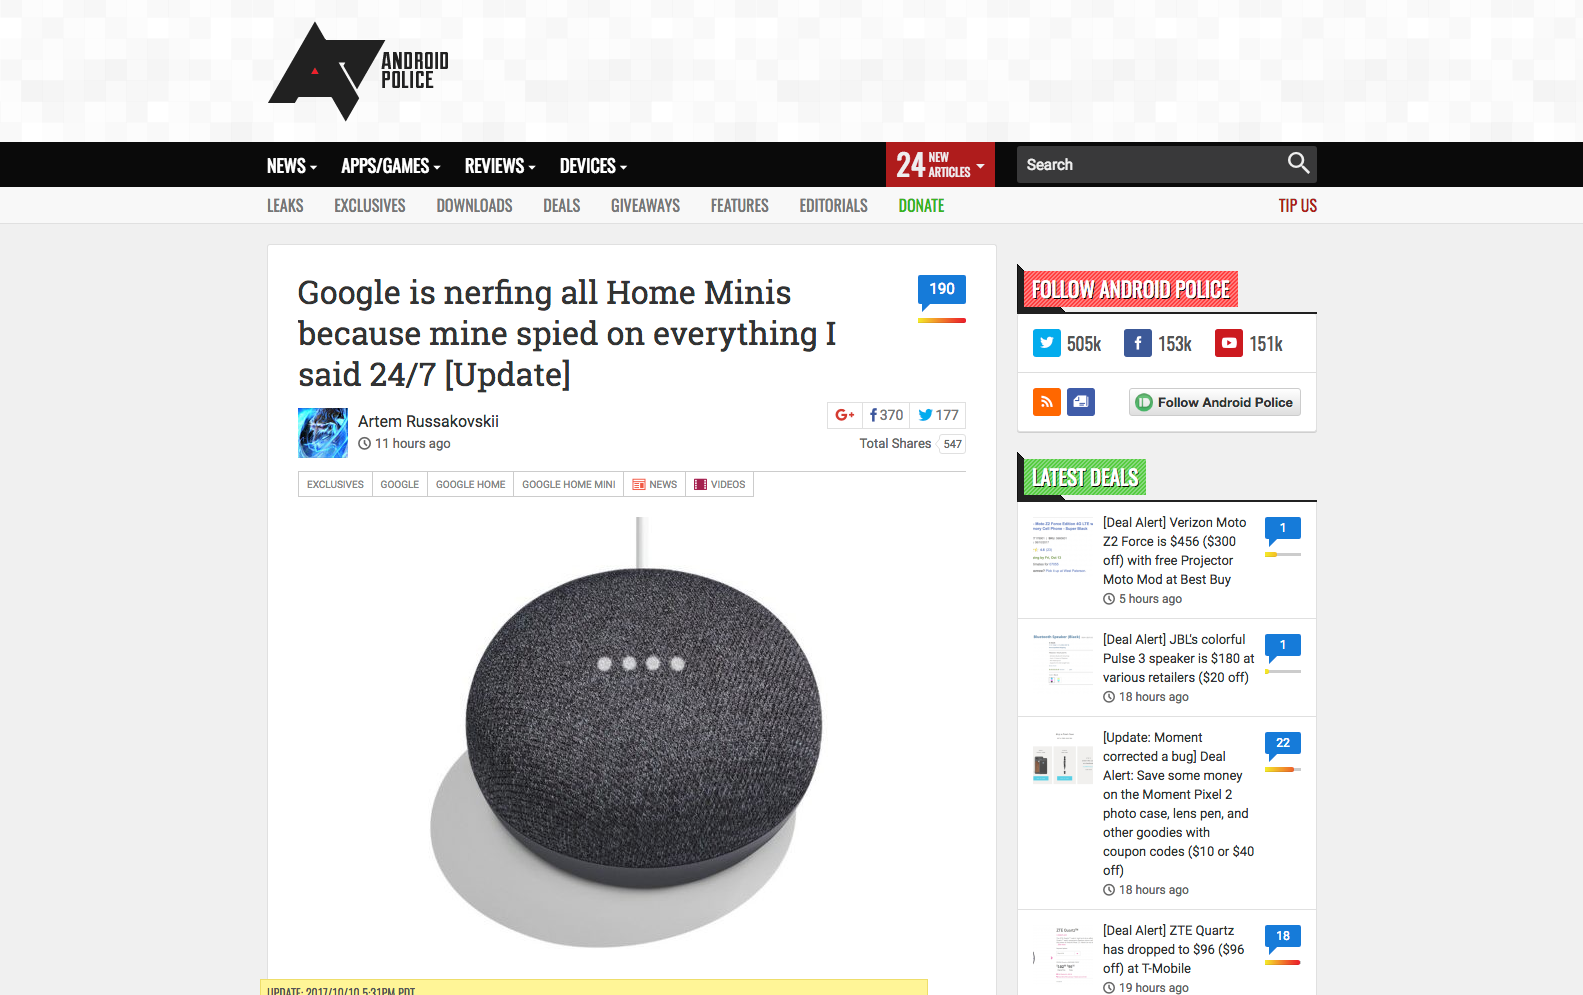Screen dimensions: 1583x995
Task: Open the 24 New Articles dropdown
Action: tap(940, 165)
